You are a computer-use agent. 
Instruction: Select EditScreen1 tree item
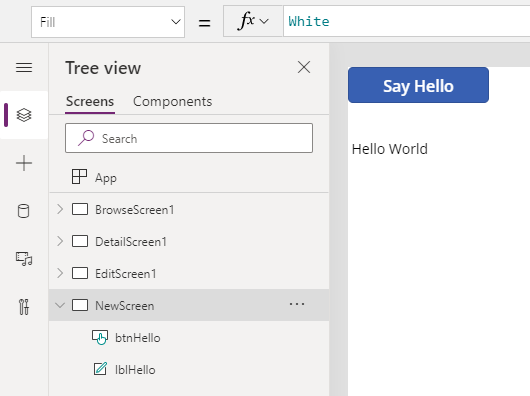[x=189, y=273]
